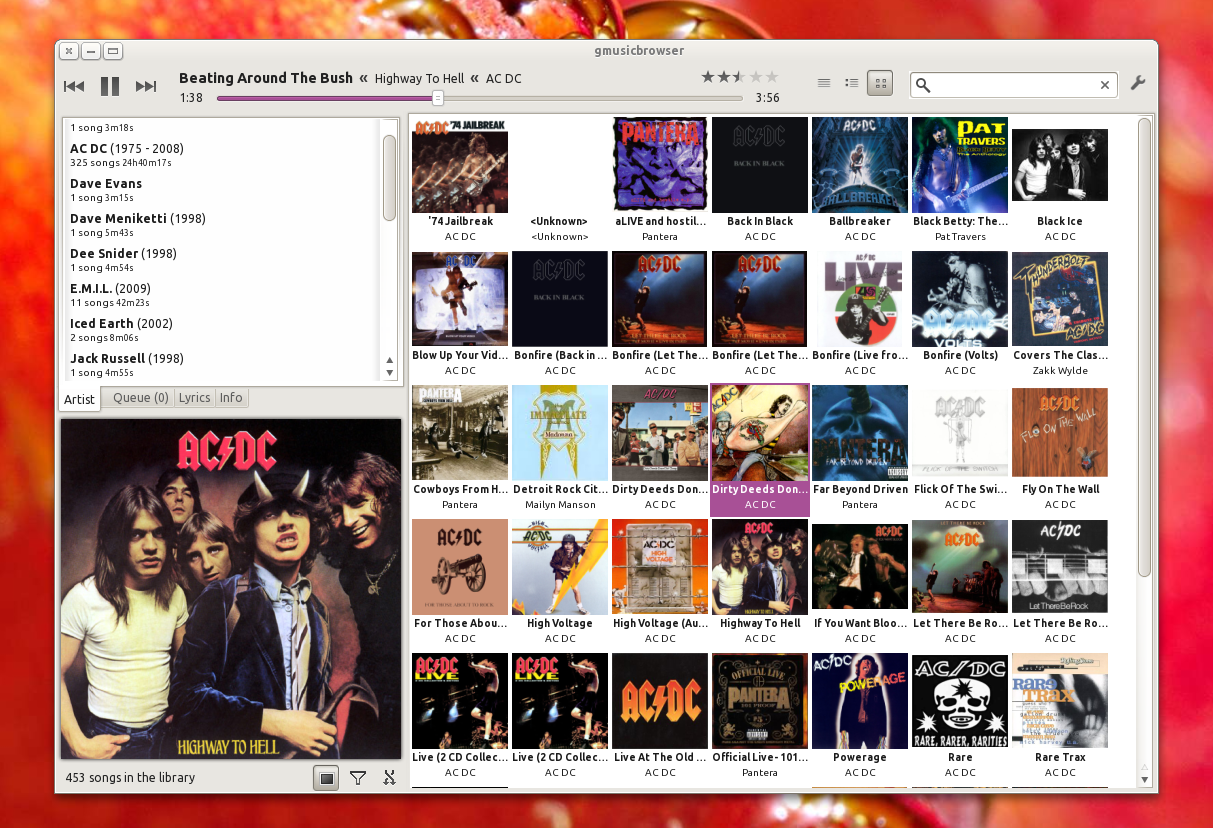Viewport: 1213px width, 828px height.
Task: Select the Rare Trax album
Action: (x=1060, y=716)
